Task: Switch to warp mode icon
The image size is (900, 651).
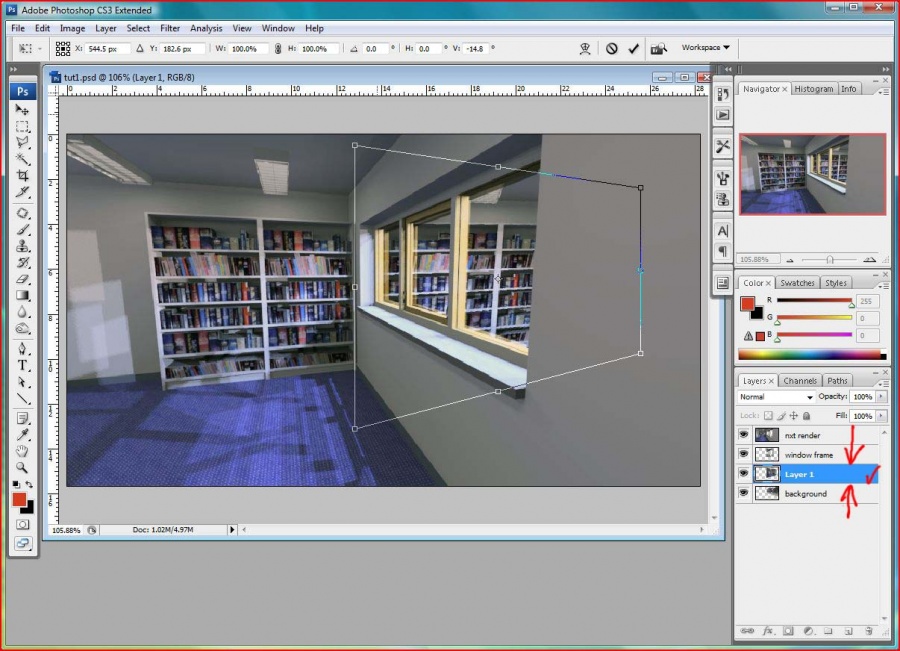Action: coord(585,48)
